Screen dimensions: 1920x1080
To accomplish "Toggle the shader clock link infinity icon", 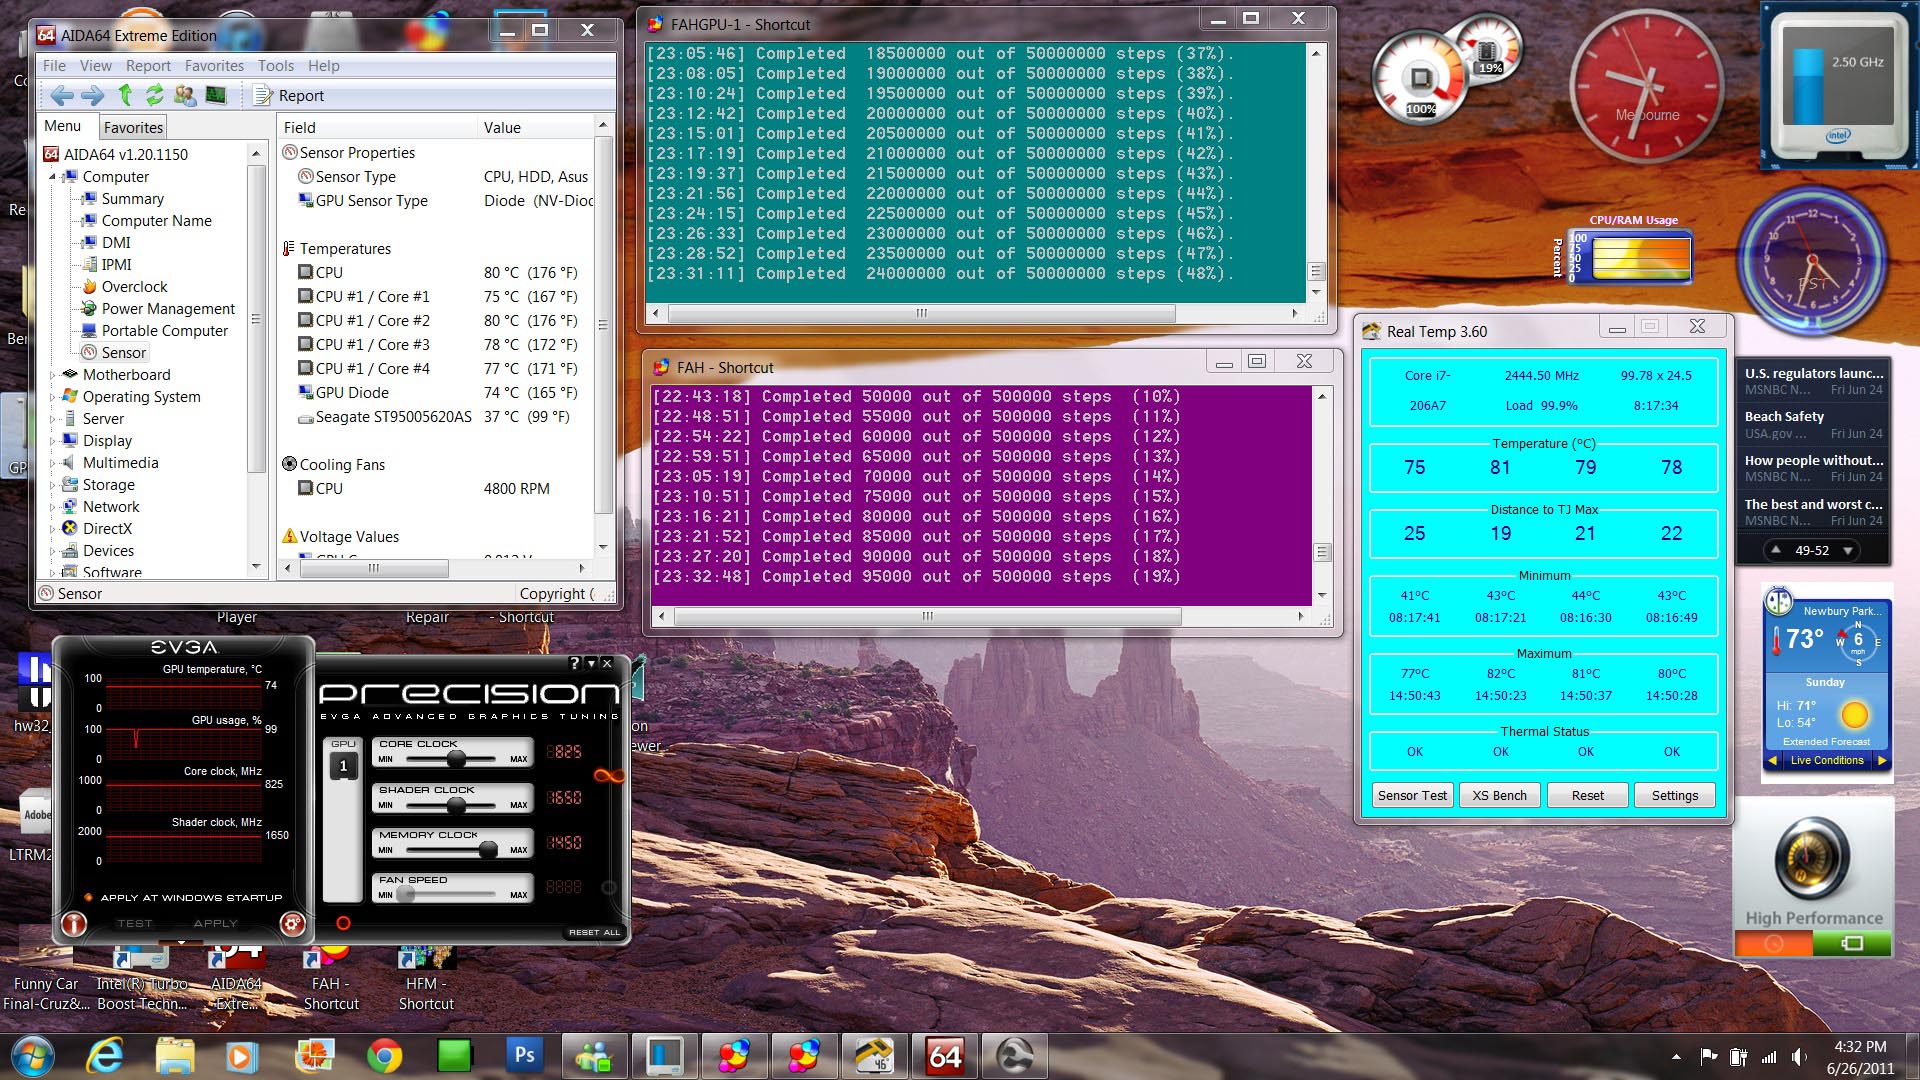I will 608,775.
